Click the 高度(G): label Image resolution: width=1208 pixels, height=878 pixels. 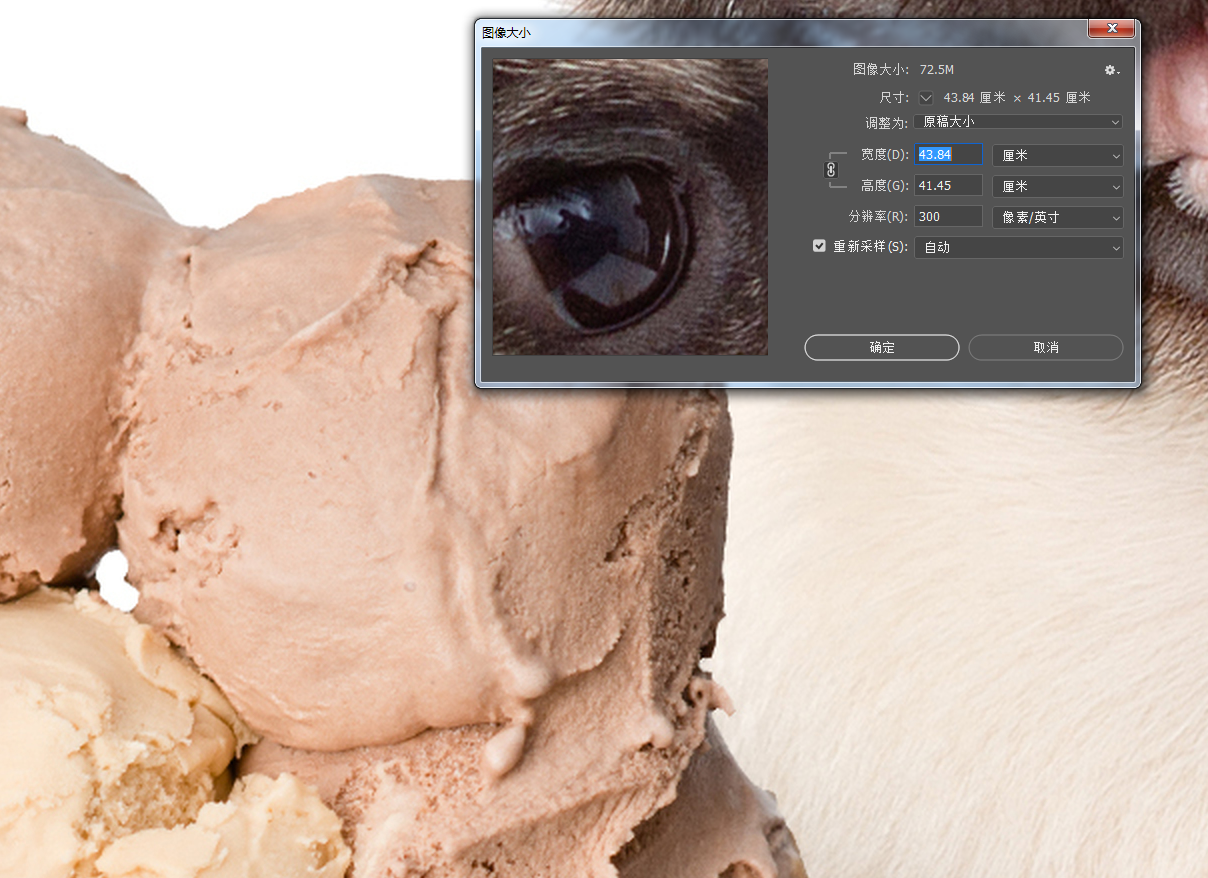coord(885,186)
